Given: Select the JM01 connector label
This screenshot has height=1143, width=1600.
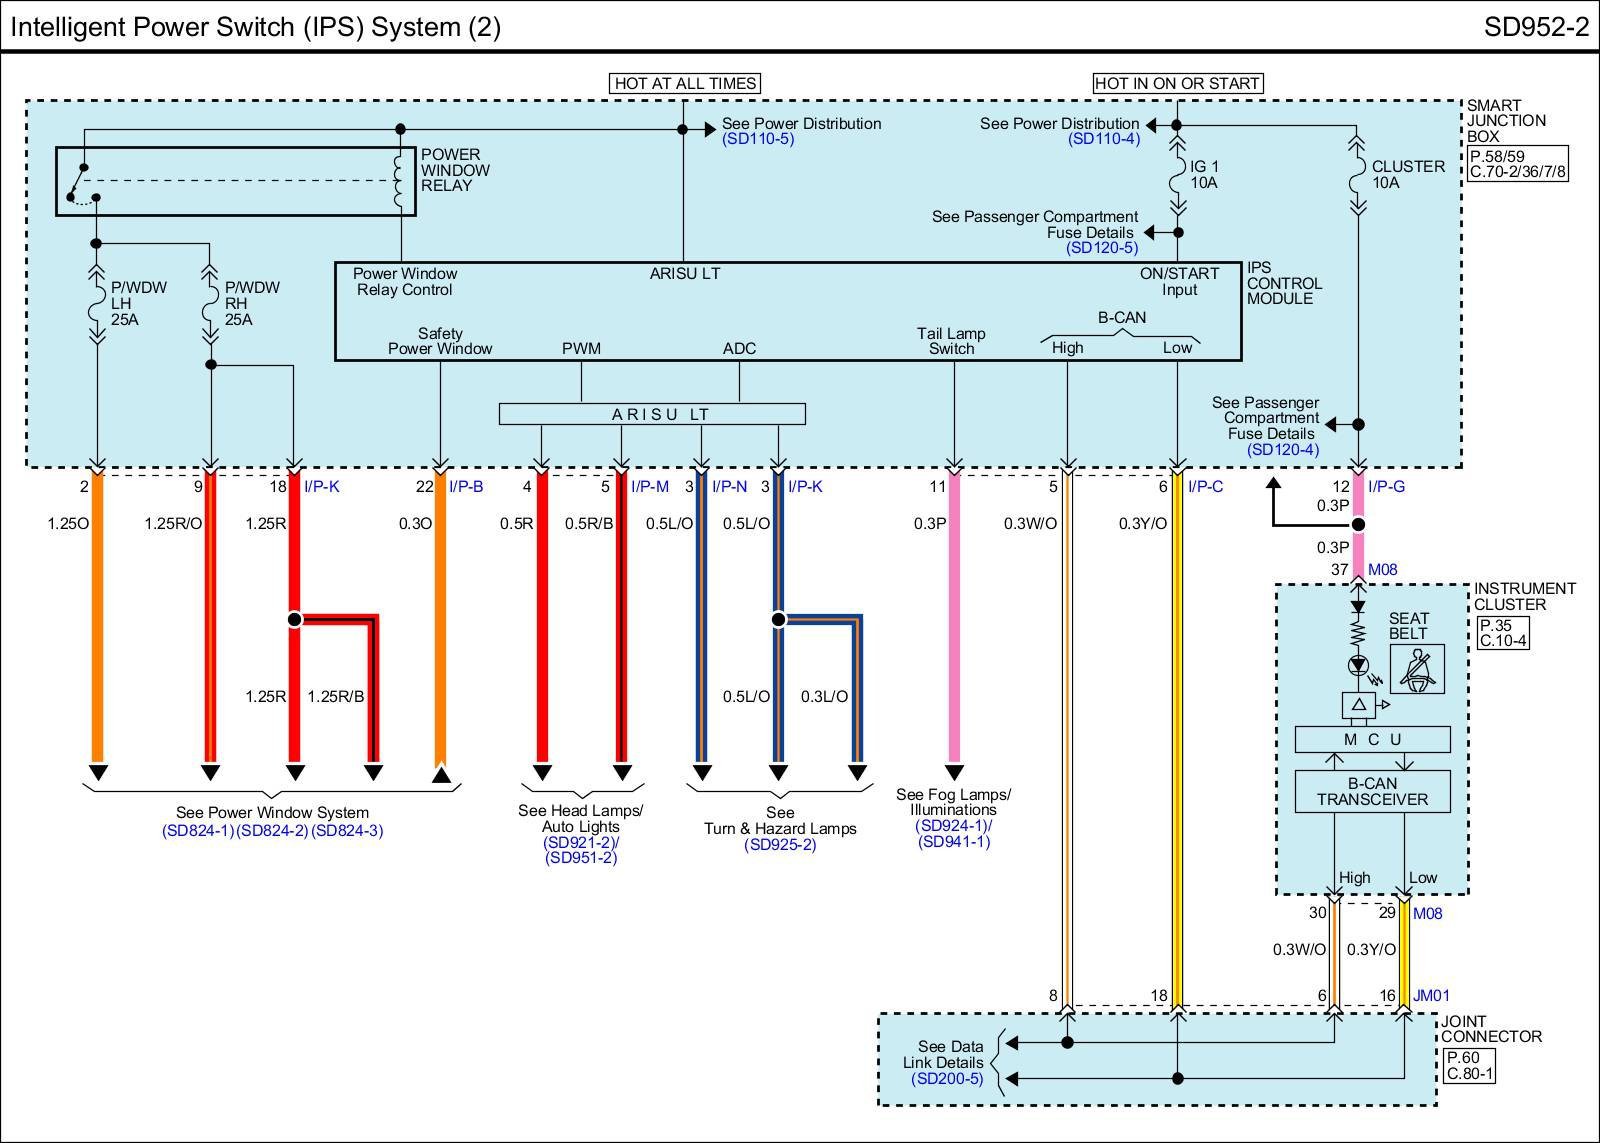Looking at the screenshot, I should click(1431, 995).
